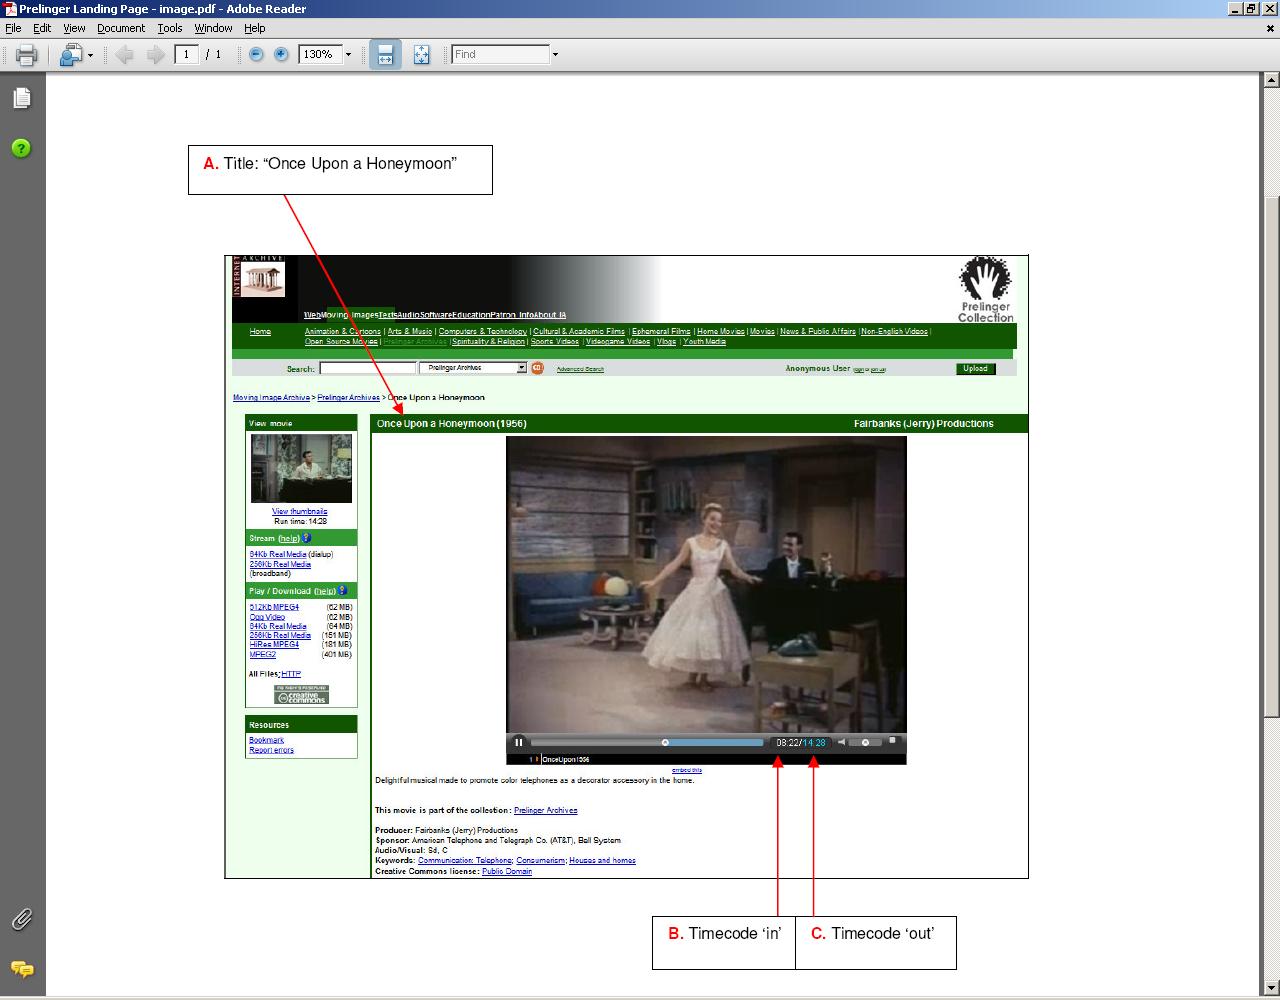
Task: Click the Animation & Cartoons link
Action: tap(342, 331)
